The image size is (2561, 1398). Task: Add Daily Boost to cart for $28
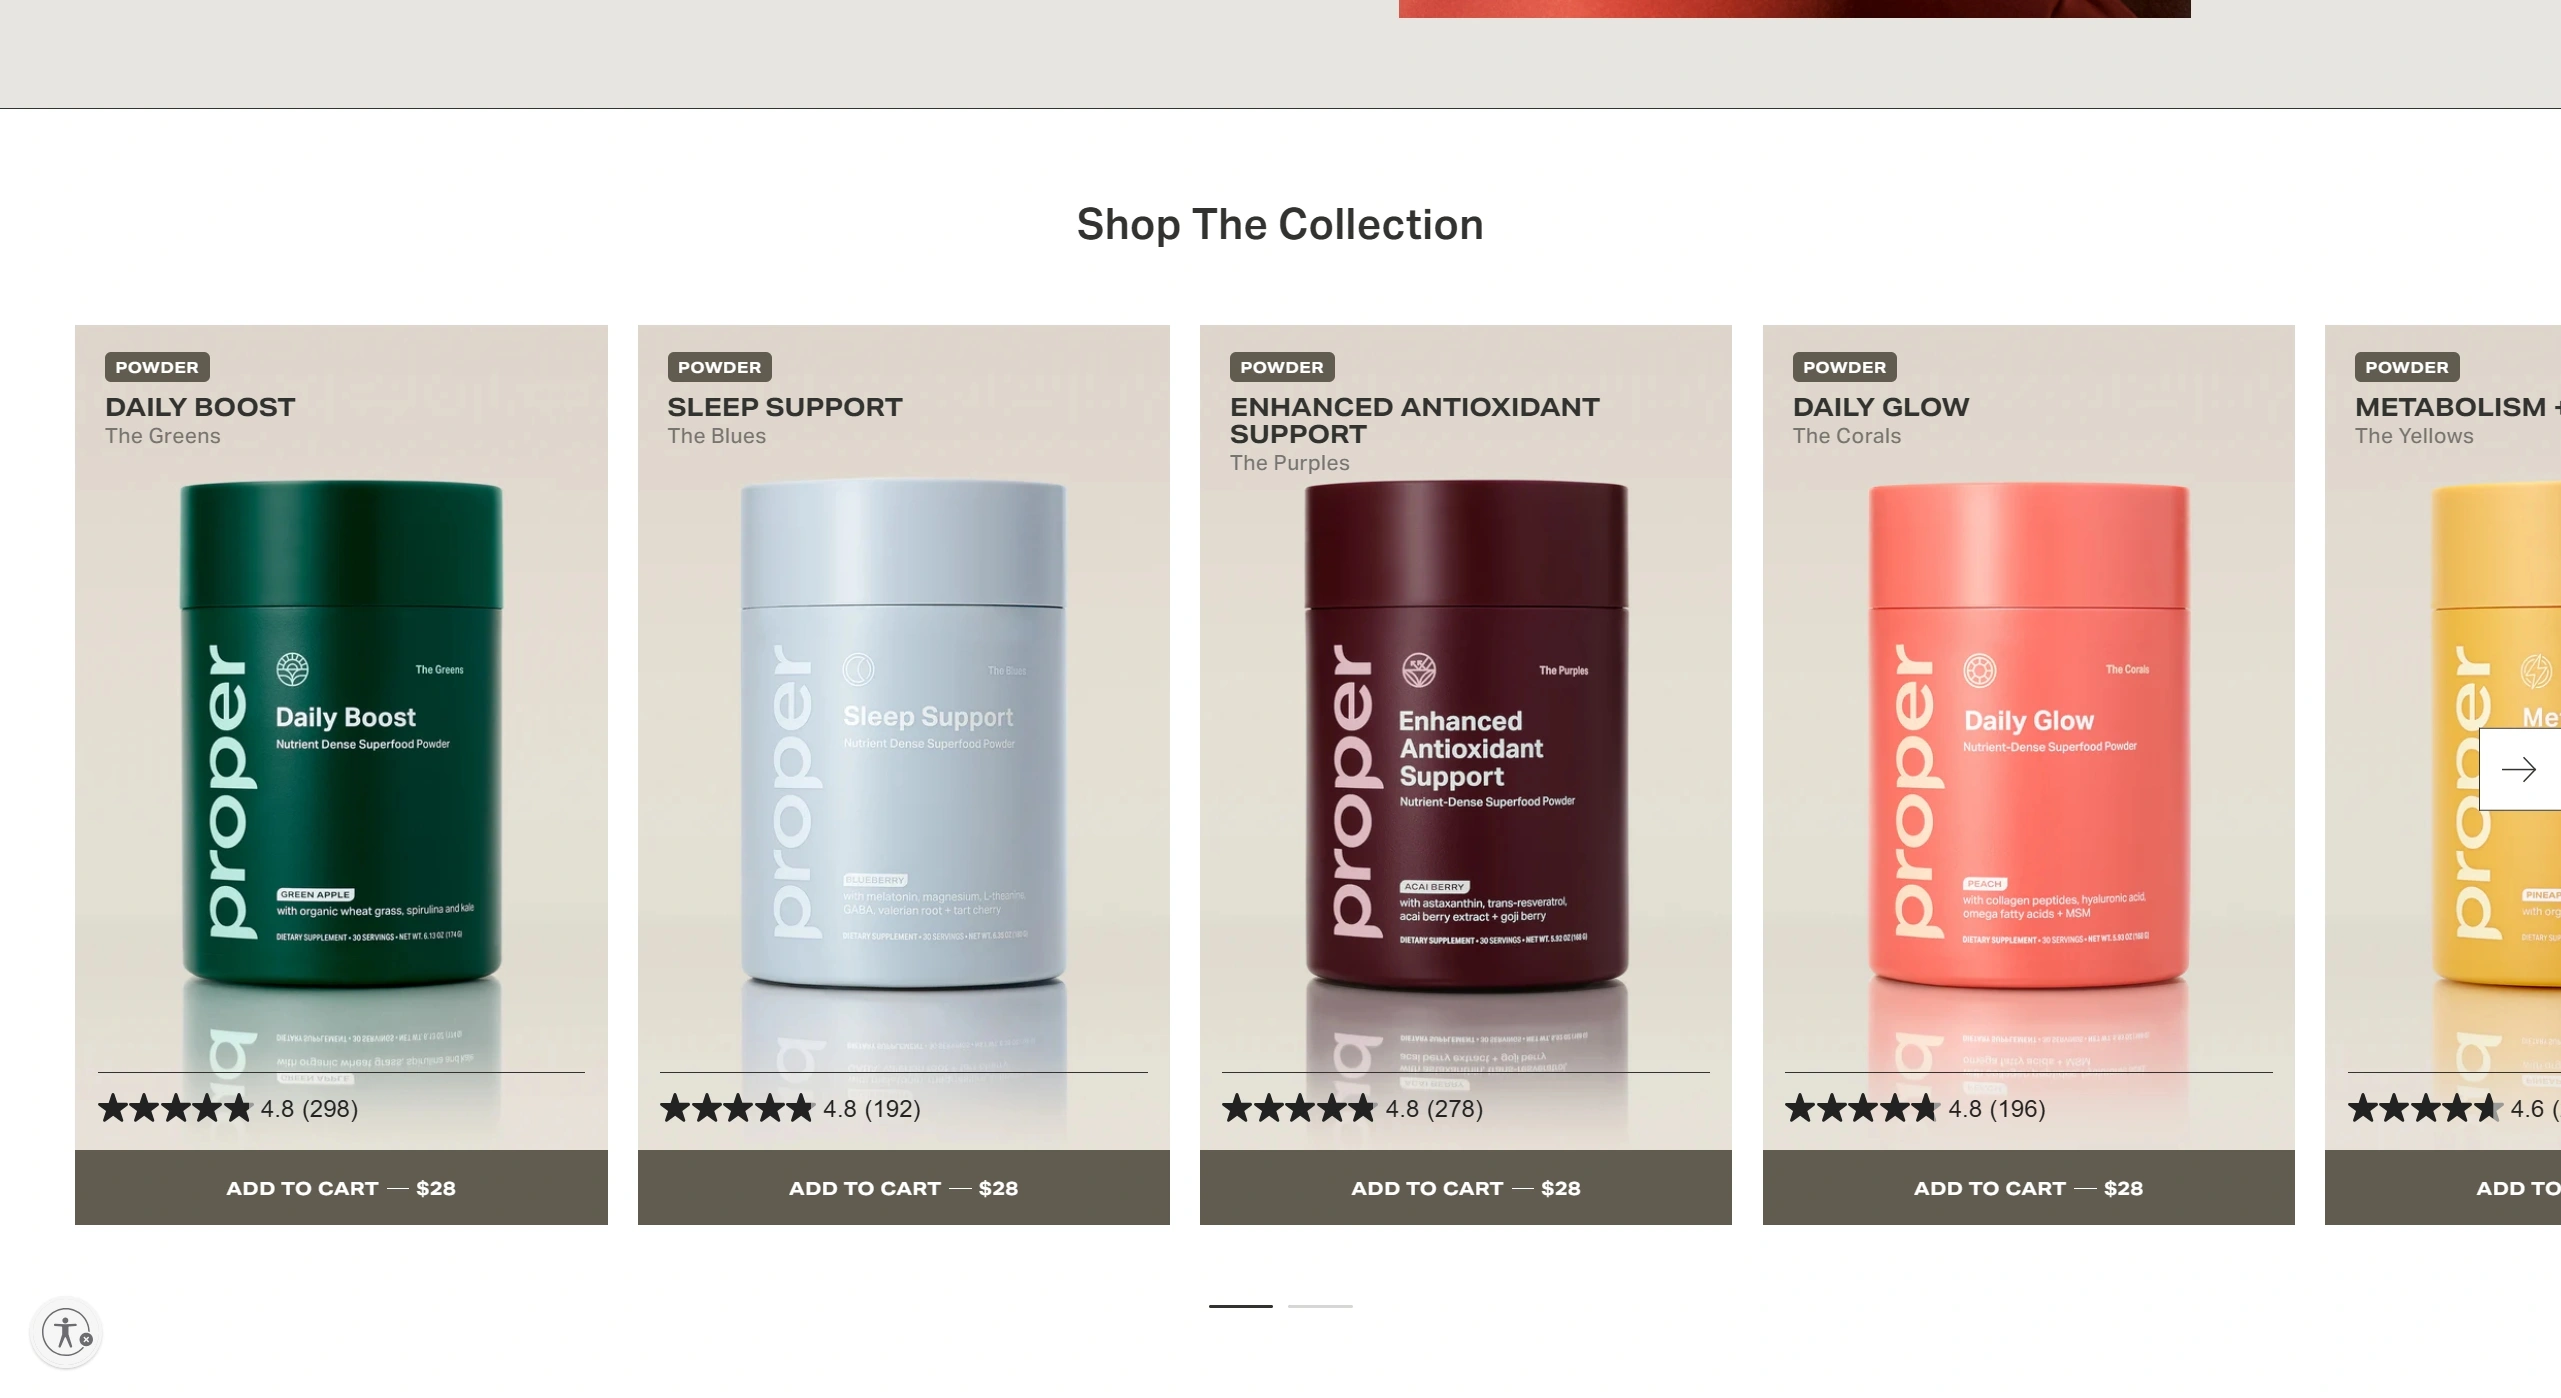[x=341, y=1188]
